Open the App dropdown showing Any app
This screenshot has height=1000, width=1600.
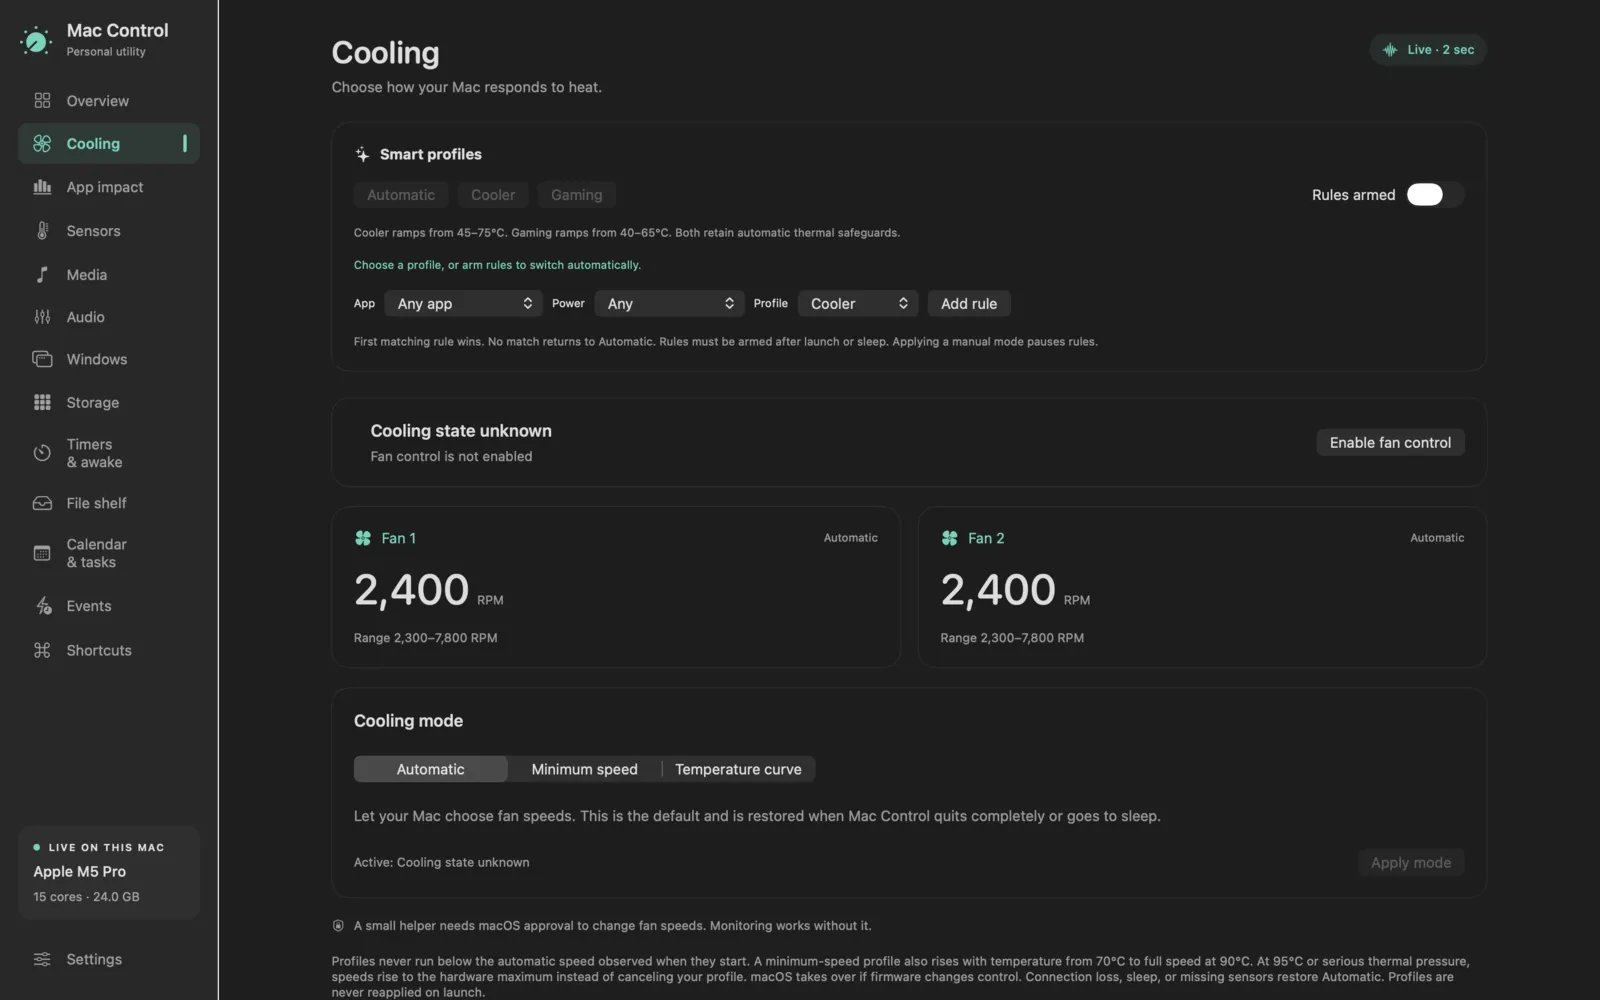[x=464, y=303]
